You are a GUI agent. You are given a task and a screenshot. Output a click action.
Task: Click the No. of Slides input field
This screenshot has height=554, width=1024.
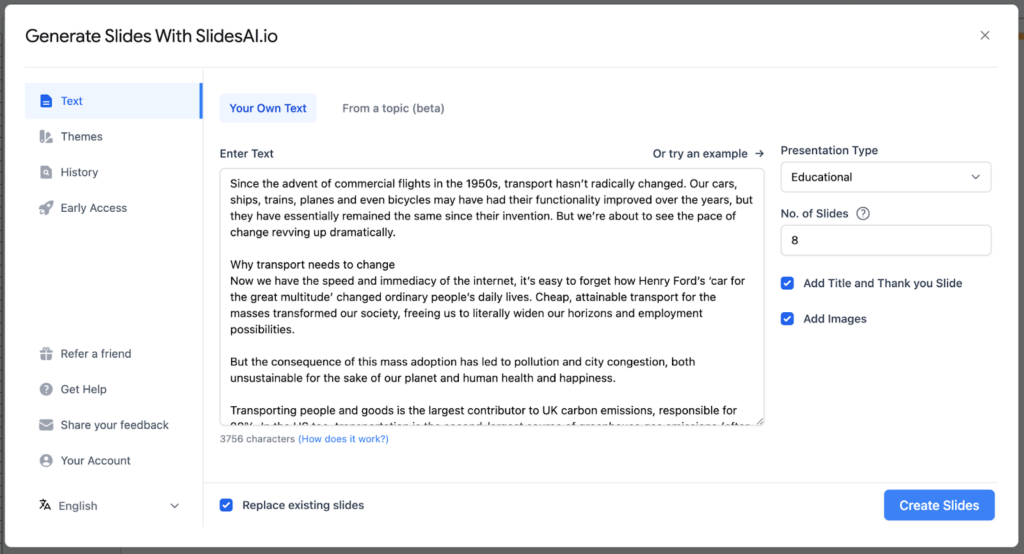click(x=885, y=240)
